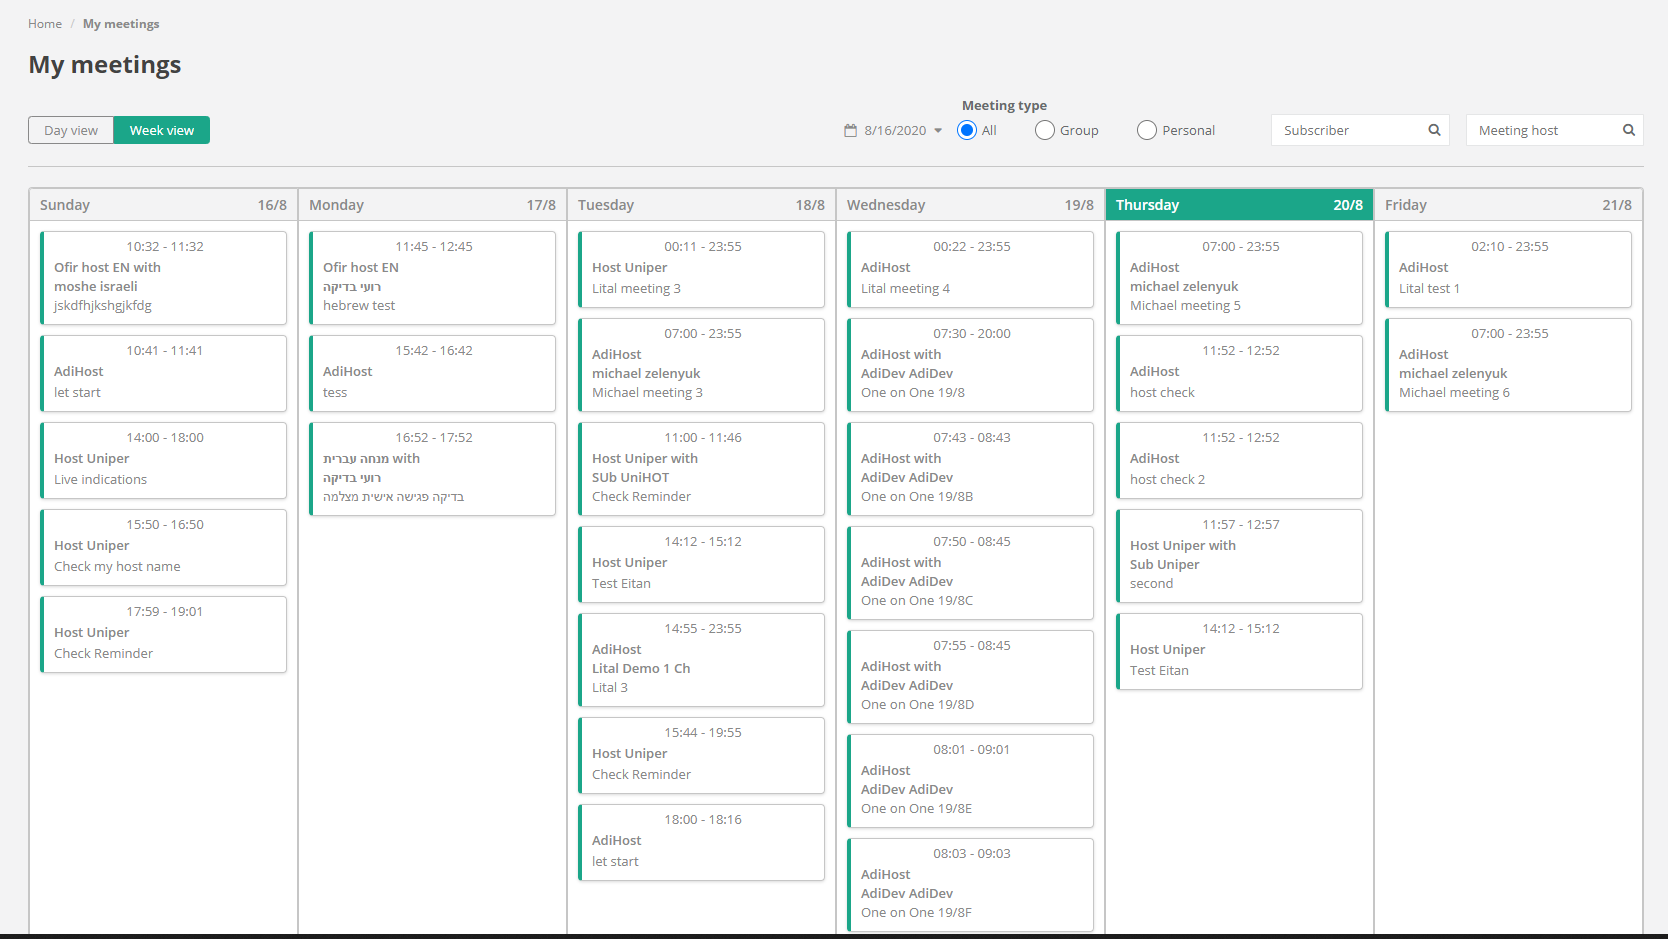The image size is (1668, 939).
Task: Switch to Week view tab
Action: (x=161, y=130)
